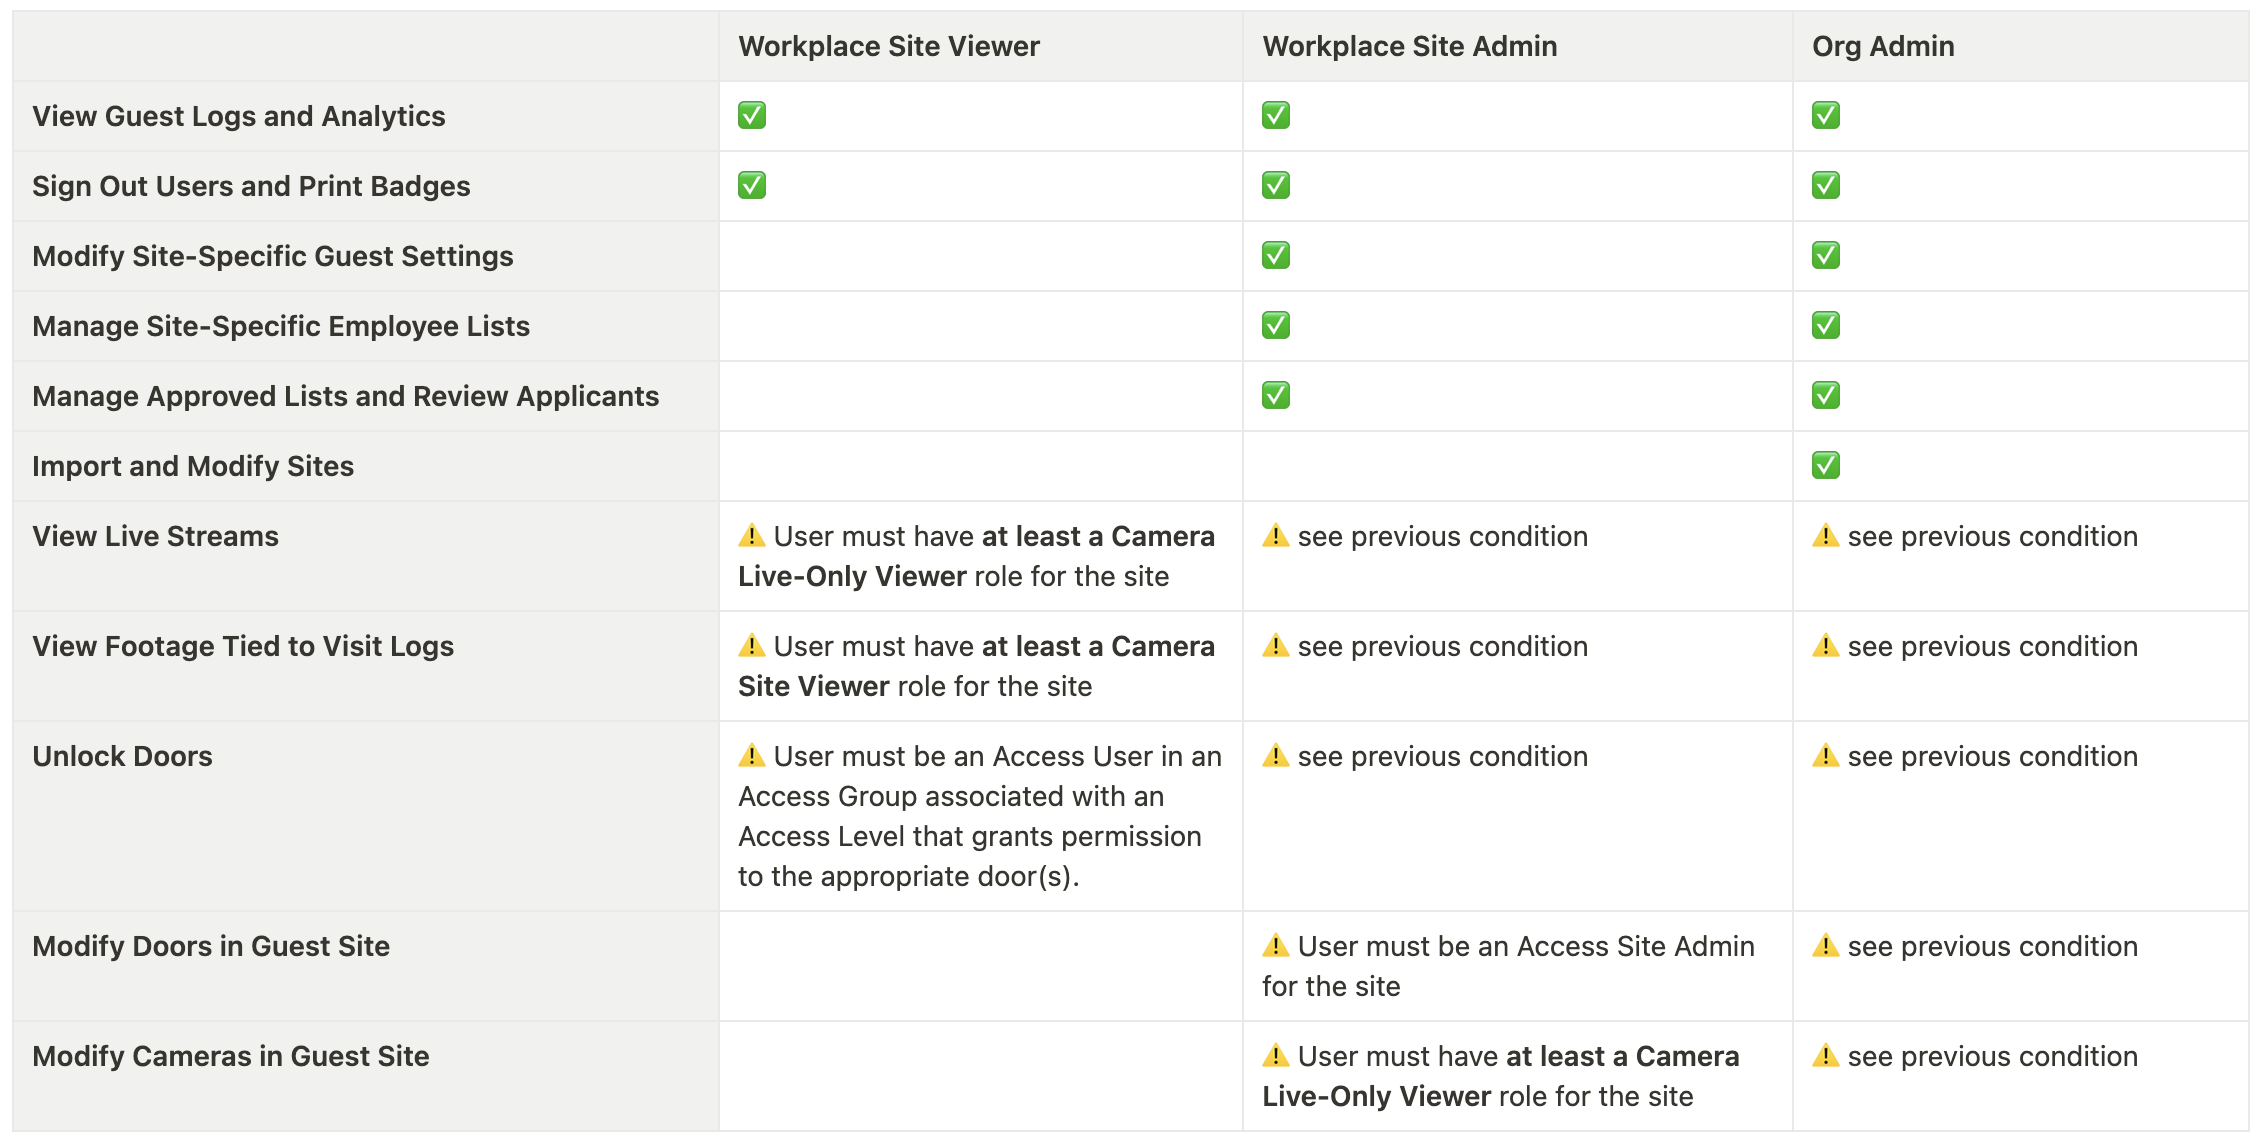The width and height of the screenshot is (2262, 1144).
Task: Click Org Admin warning icon for Modify Cameras row
Action: [1826, 1056]
